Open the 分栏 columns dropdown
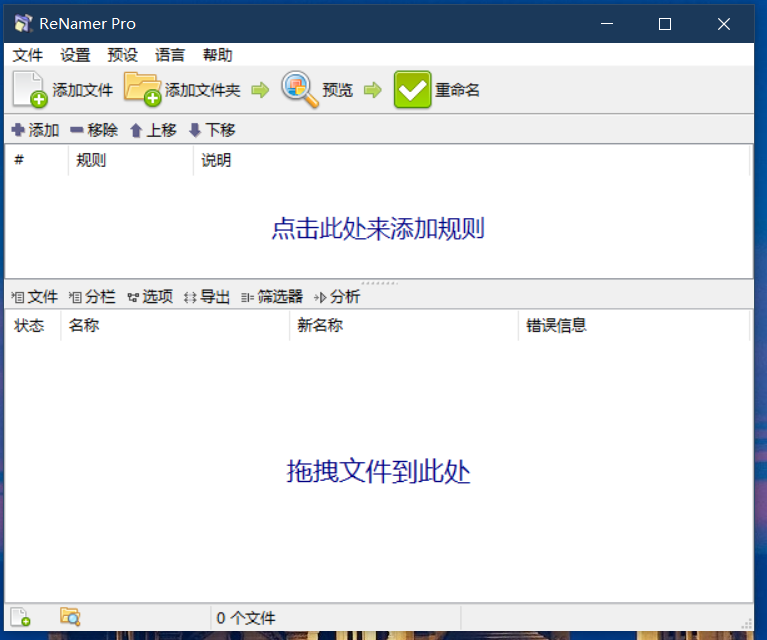 point(92,297)
